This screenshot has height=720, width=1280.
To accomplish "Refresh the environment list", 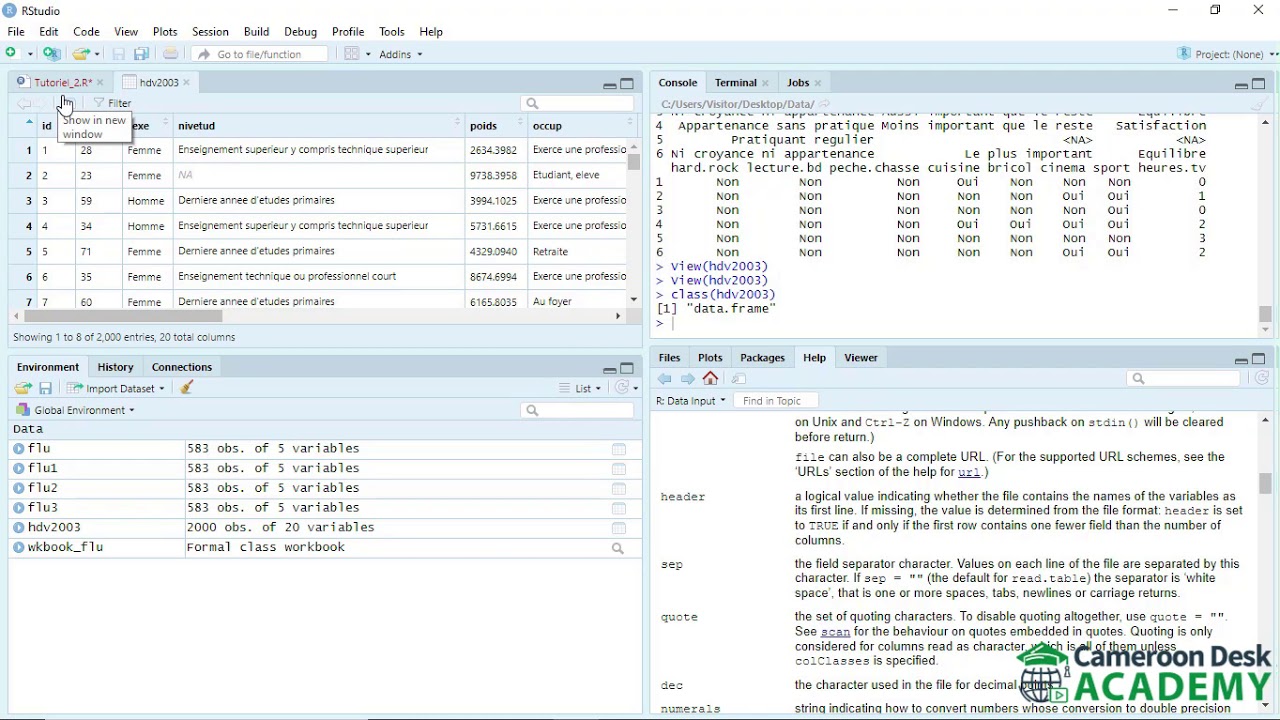I will (623, 388).
